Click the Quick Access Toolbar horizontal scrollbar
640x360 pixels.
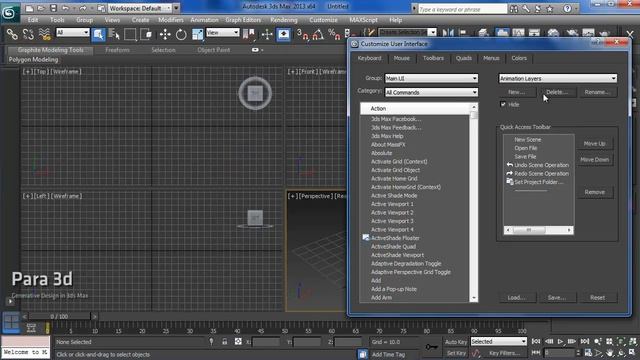pos(538,230)
